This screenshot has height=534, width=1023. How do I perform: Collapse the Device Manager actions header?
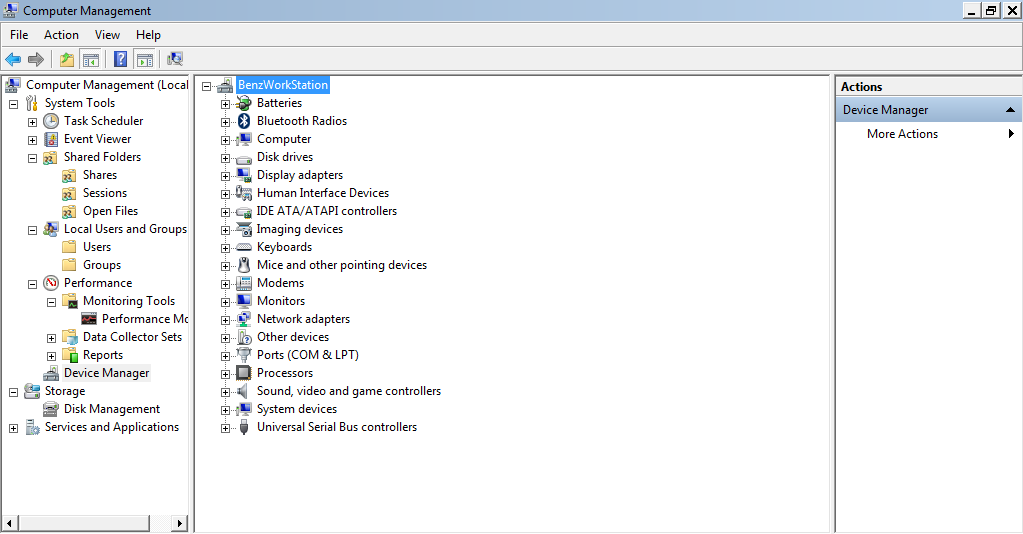[1010, 110]
